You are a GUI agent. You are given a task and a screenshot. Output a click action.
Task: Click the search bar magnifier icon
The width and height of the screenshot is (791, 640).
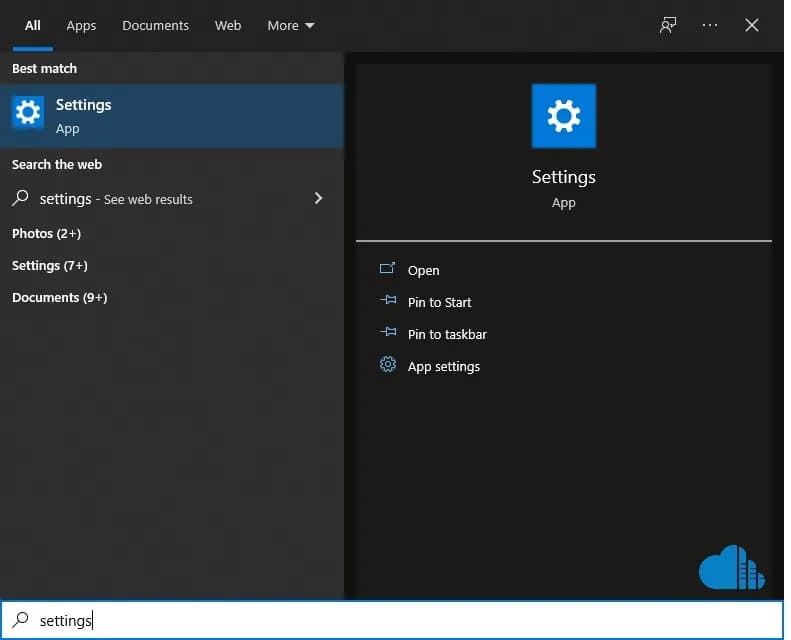(x=20, y=619)
